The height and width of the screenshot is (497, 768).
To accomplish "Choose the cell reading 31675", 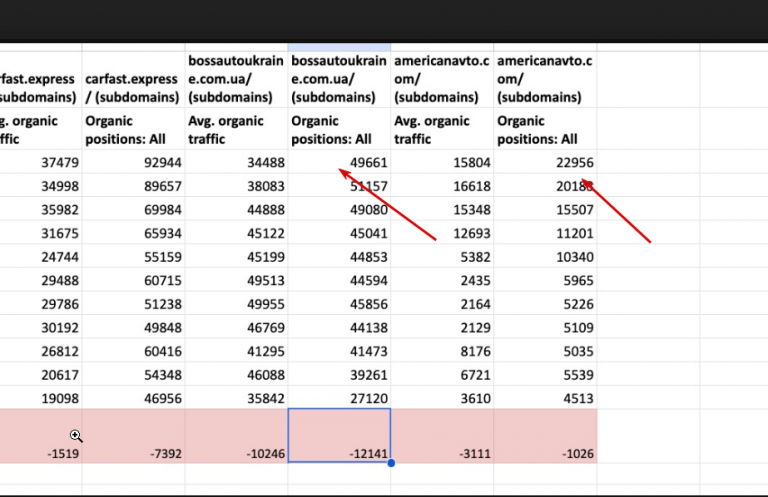I will point(41,233).
